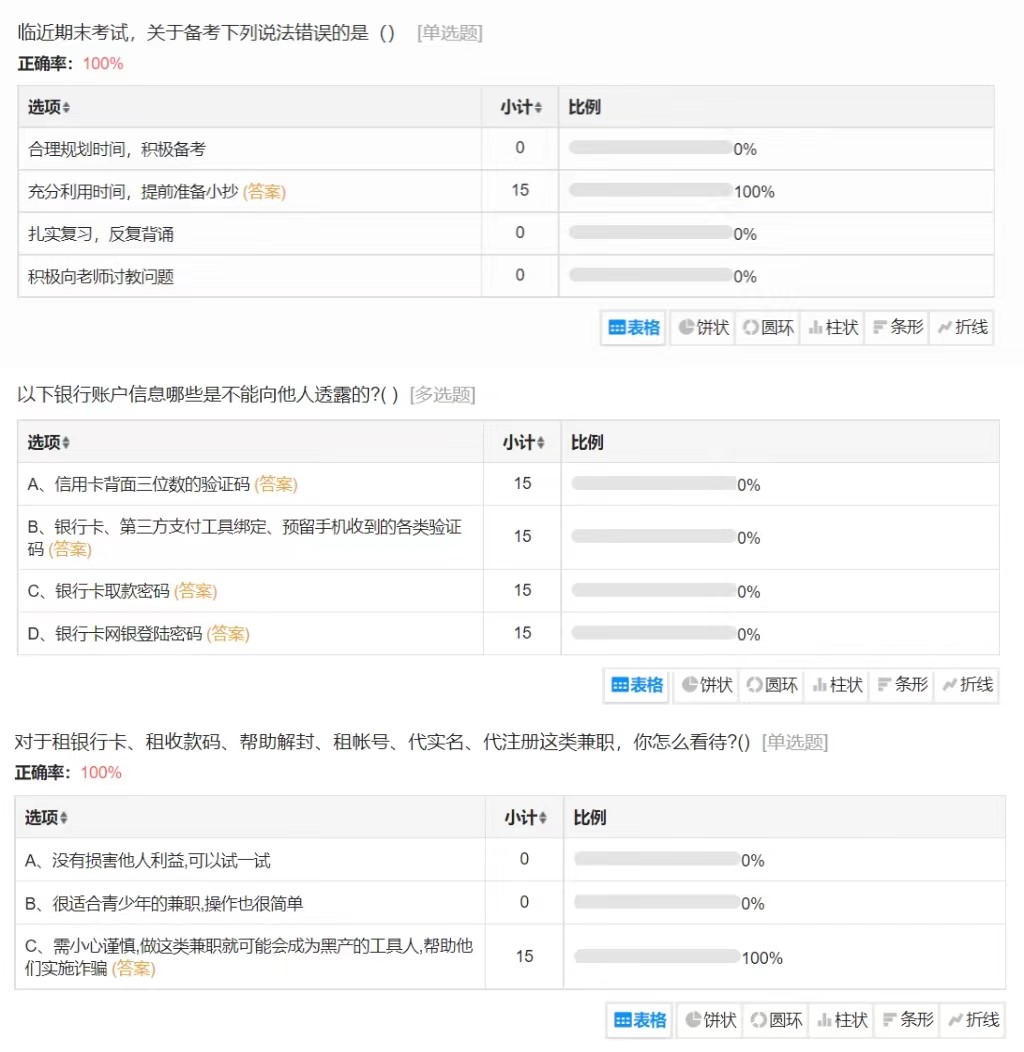Display 折线 chart for bank account question
Image resolution: width=1024 pixels, height=1052 pixels.
pyautogui.click(x=966, y=685)
